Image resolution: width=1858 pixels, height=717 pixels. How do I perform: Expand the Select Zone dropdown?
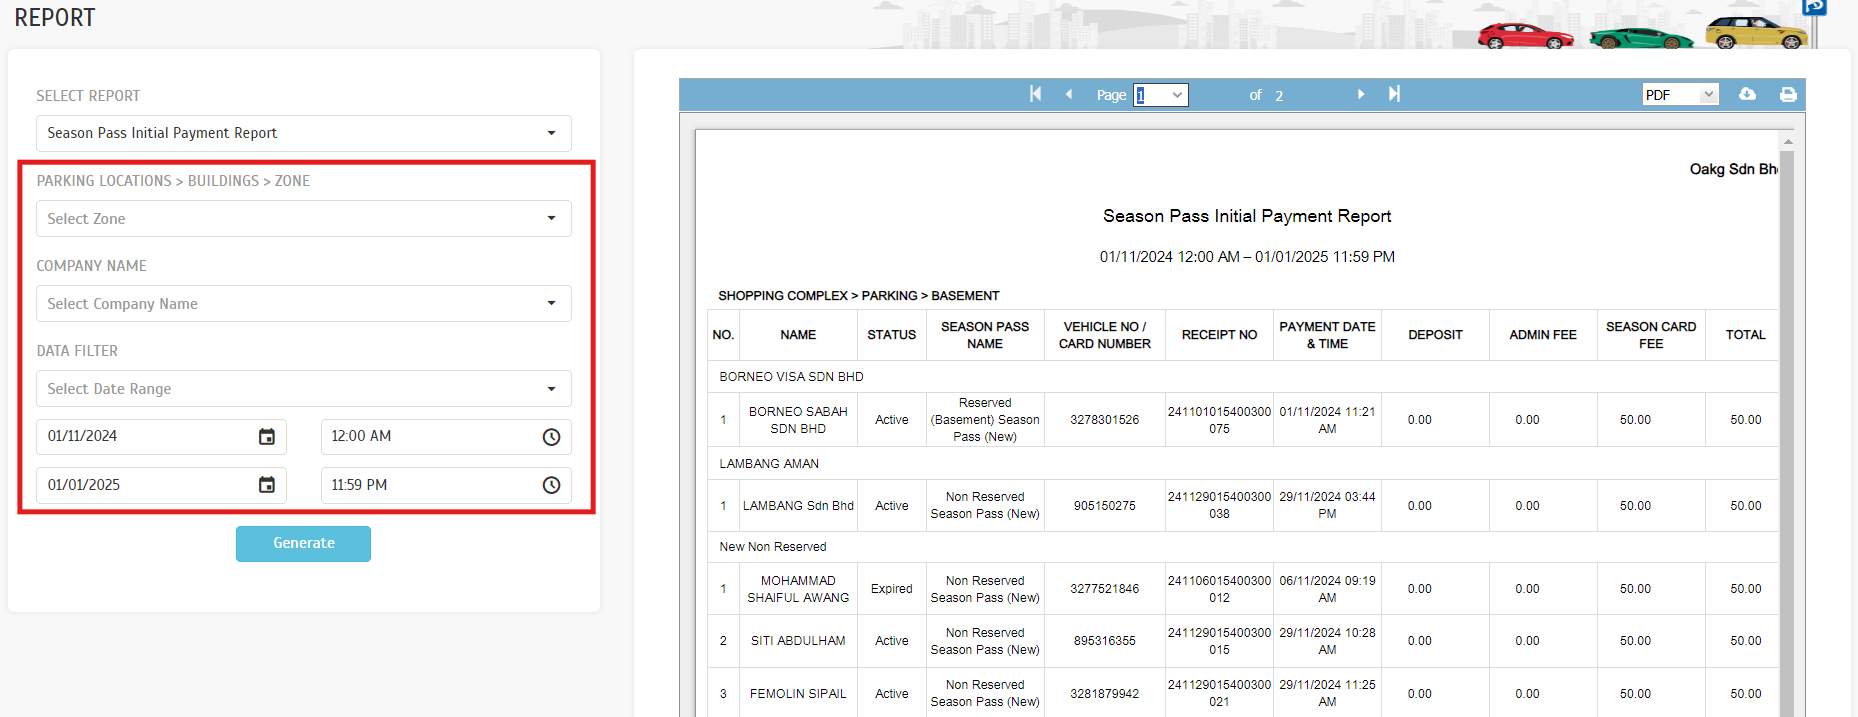(303, 219)
